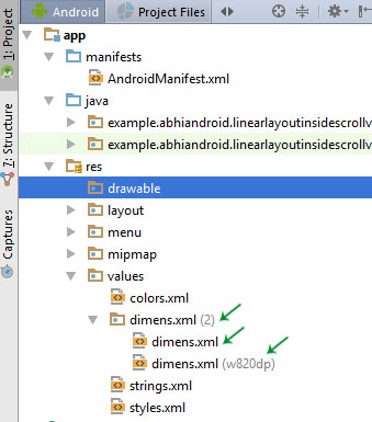372x422 pixels.
Task: Select the menu folder label
Action: [124, 232]
